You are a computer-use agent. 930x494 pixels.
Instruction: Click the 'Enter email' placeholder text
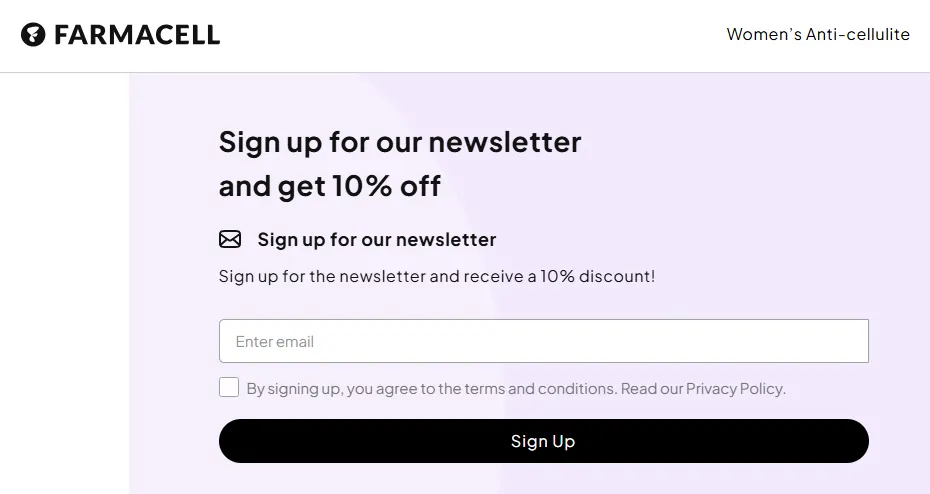[x=275, y=341]
